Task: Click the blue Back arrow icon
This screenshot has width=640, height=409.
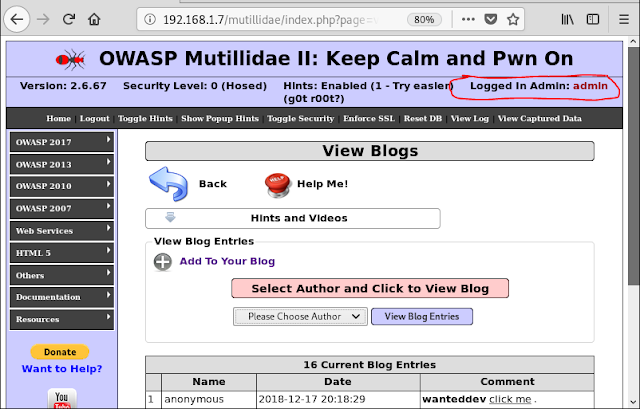Action: point(169,184)
